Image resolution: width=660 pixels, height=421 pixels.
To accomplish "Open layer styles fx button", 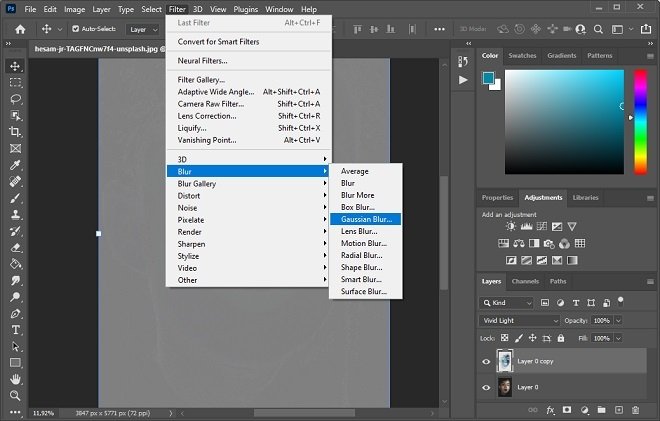I will (550, 410).
